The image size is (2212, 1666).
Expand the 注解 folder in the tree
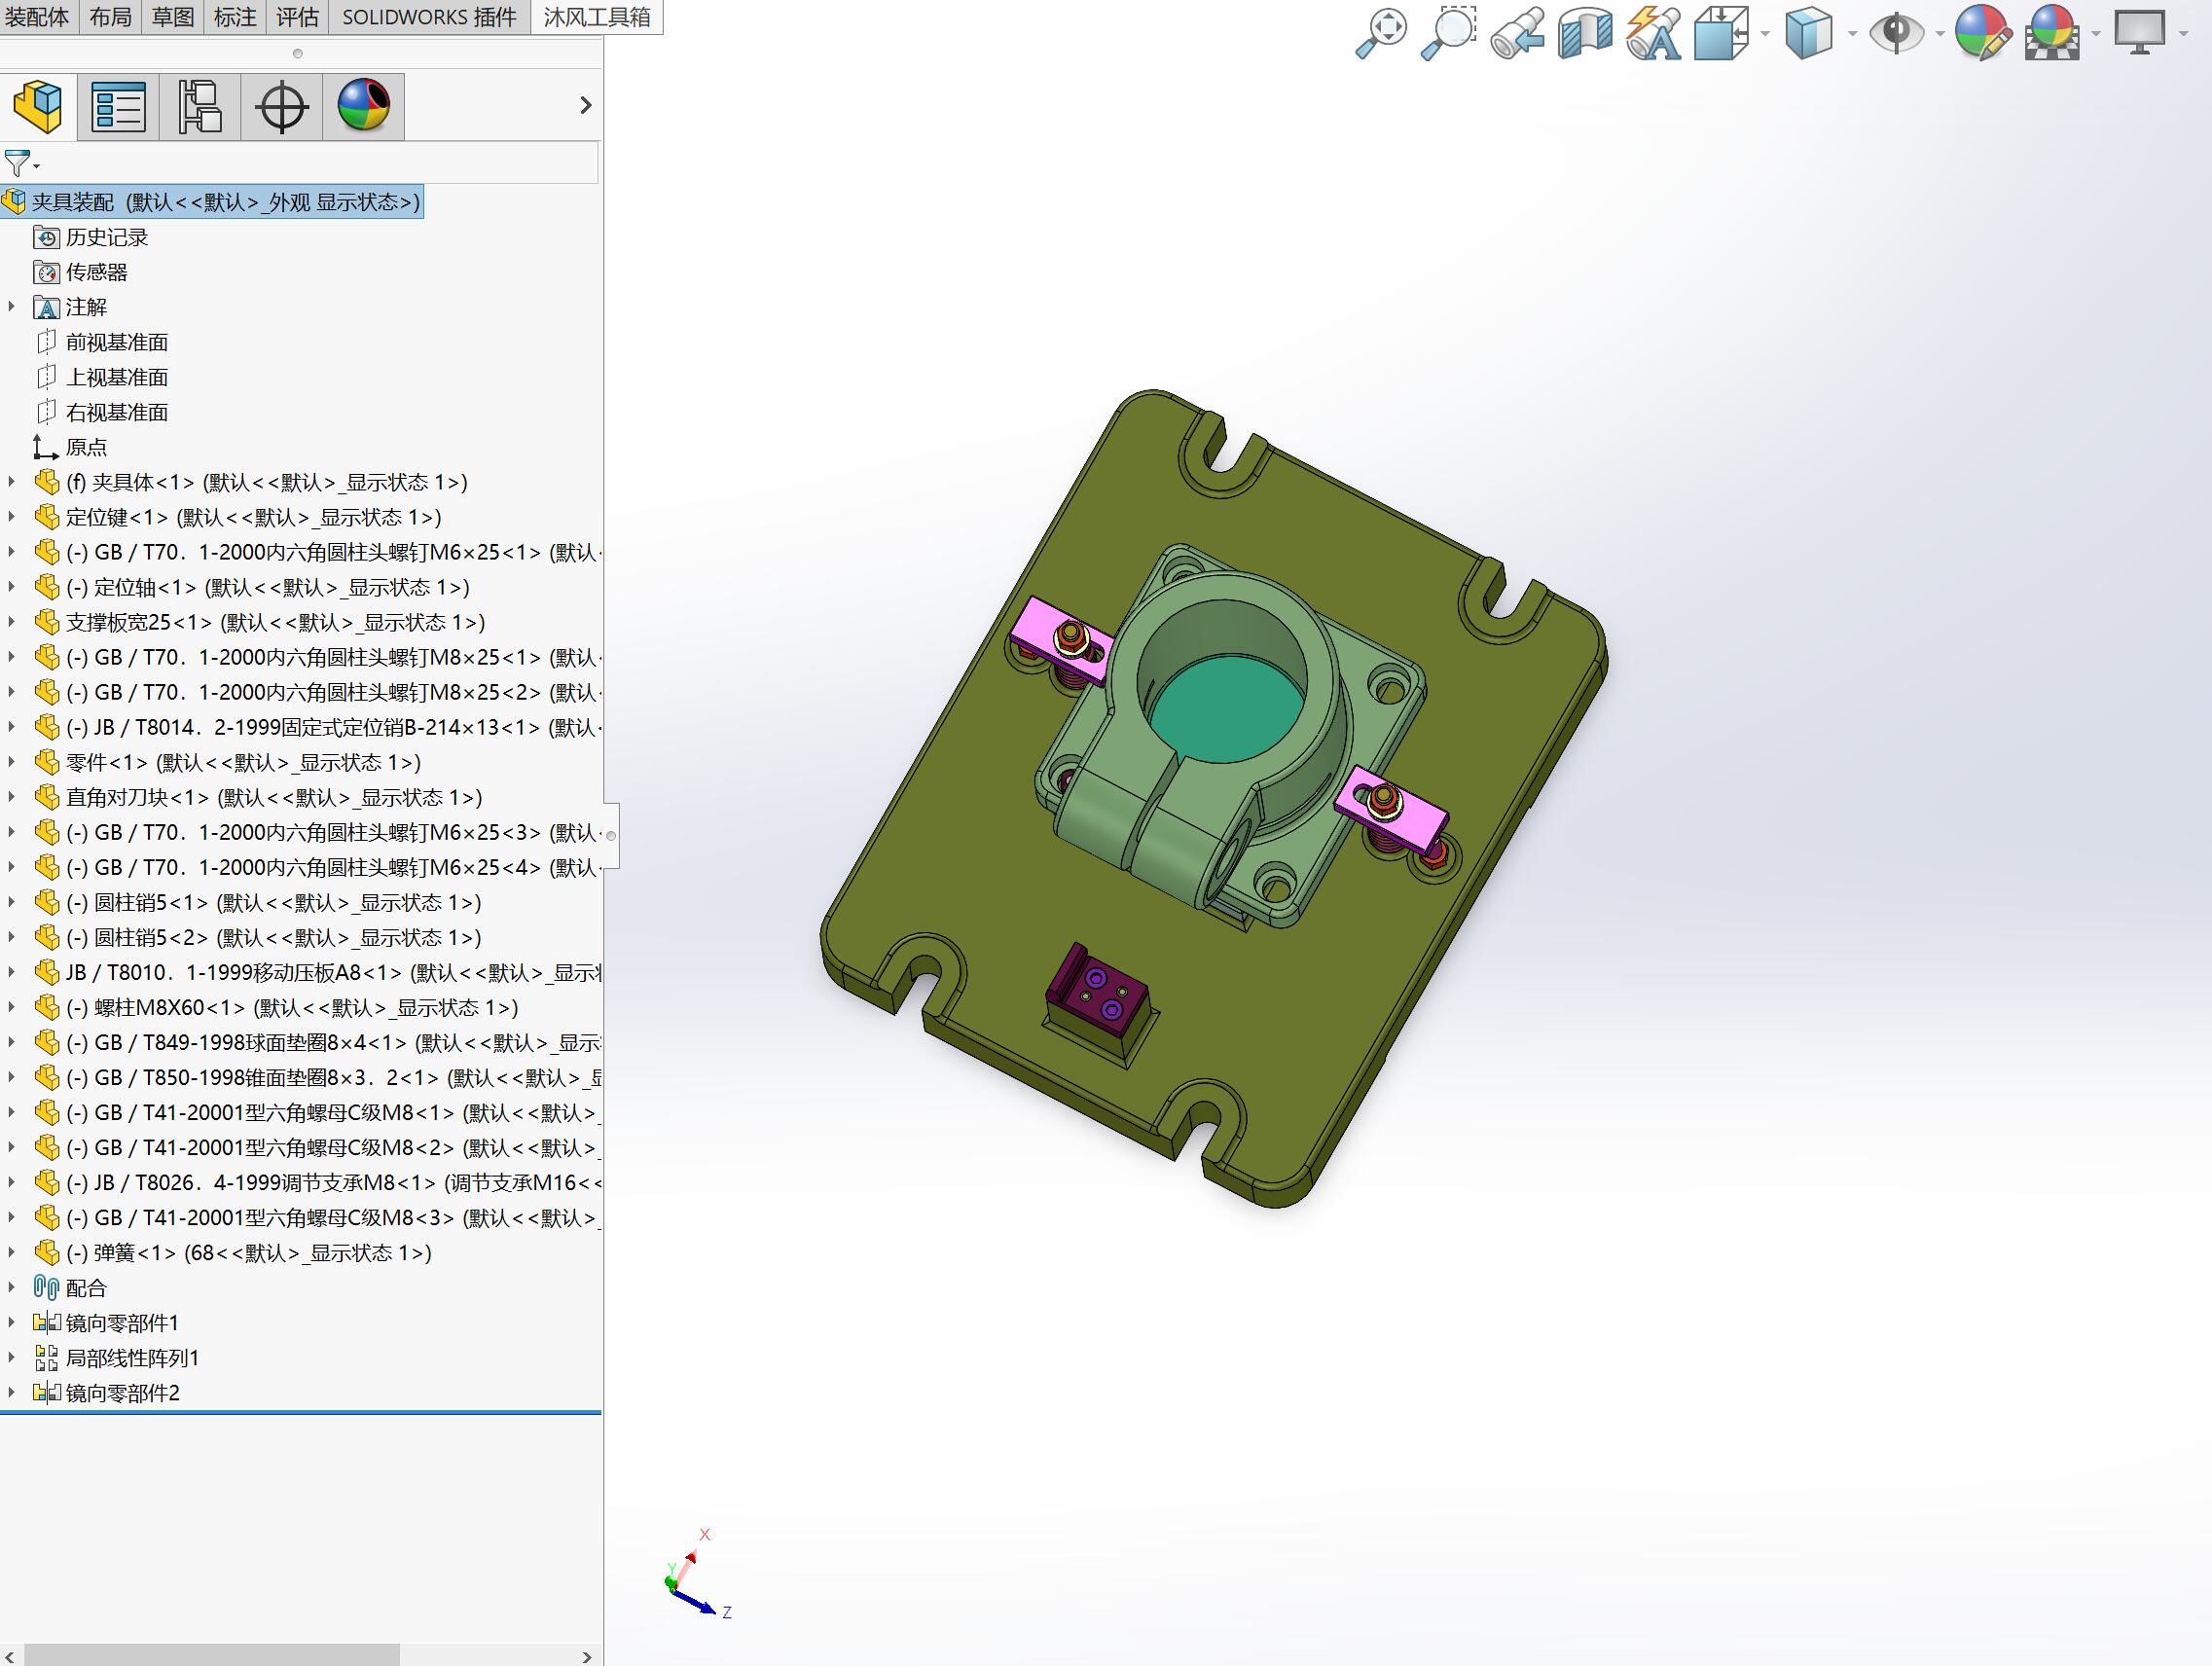tap(12, 307)
